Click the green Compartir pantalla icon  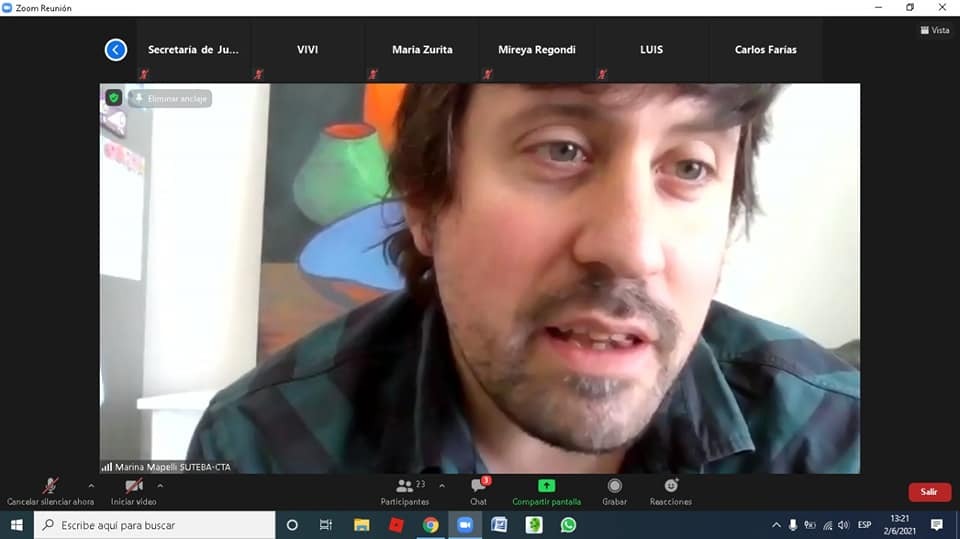point(546,486)
